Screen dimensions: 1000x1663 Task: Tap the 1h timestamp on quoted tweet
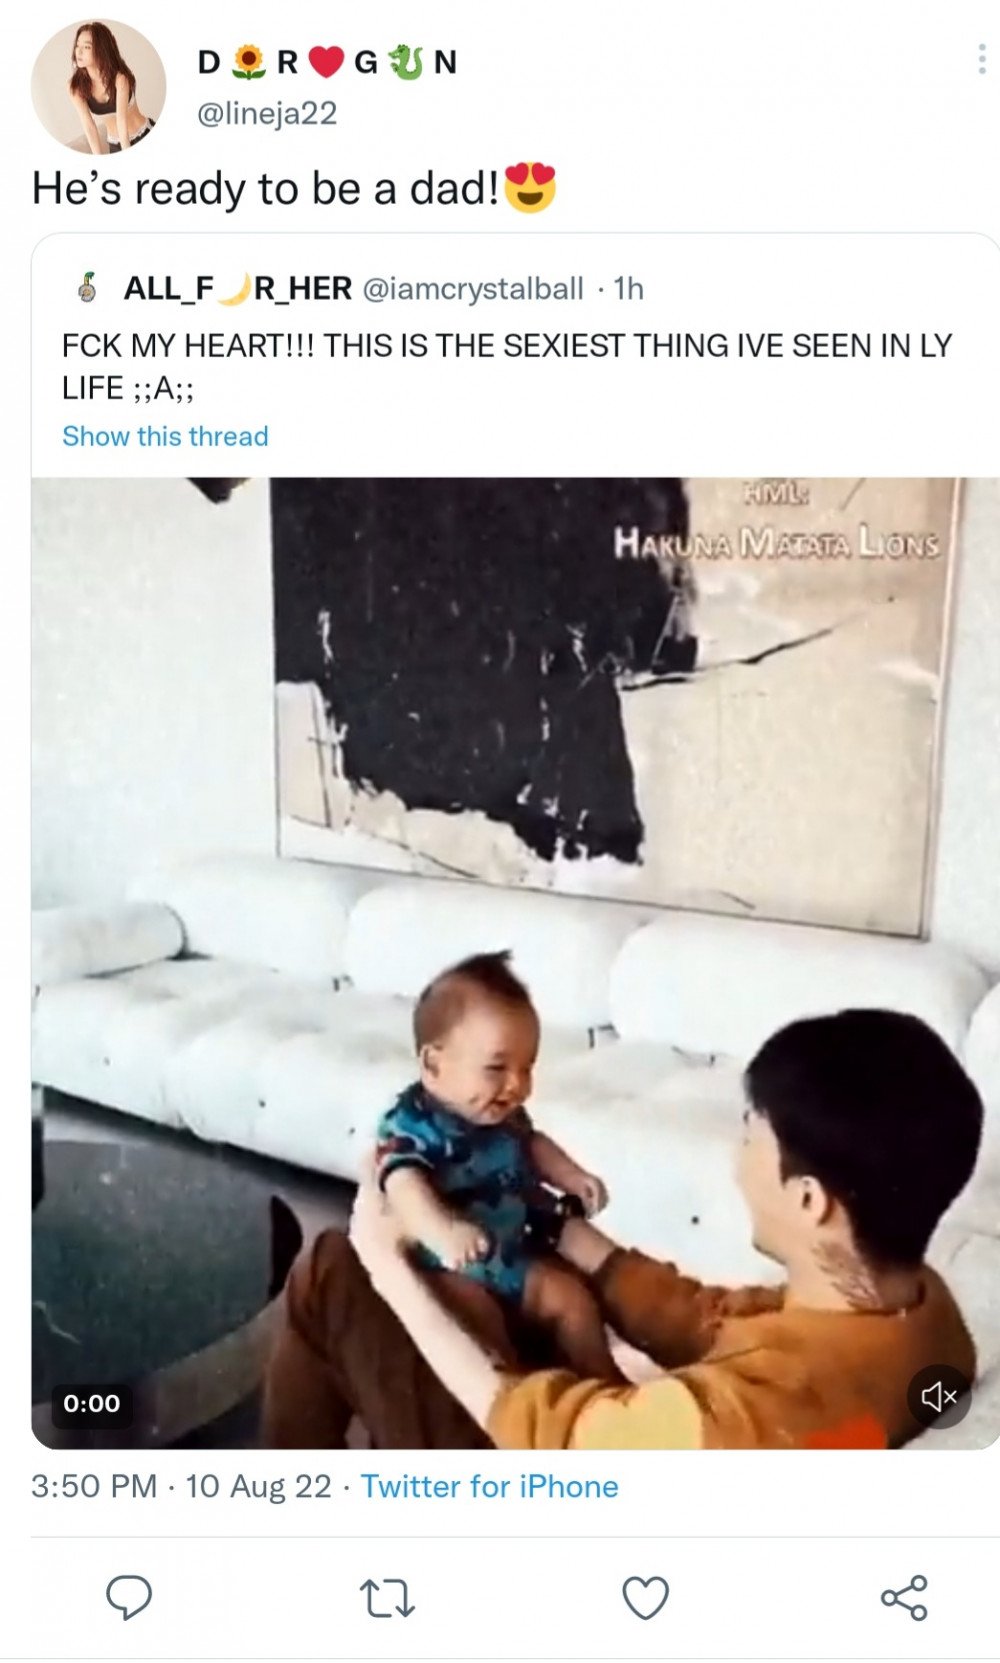(628, 289)
